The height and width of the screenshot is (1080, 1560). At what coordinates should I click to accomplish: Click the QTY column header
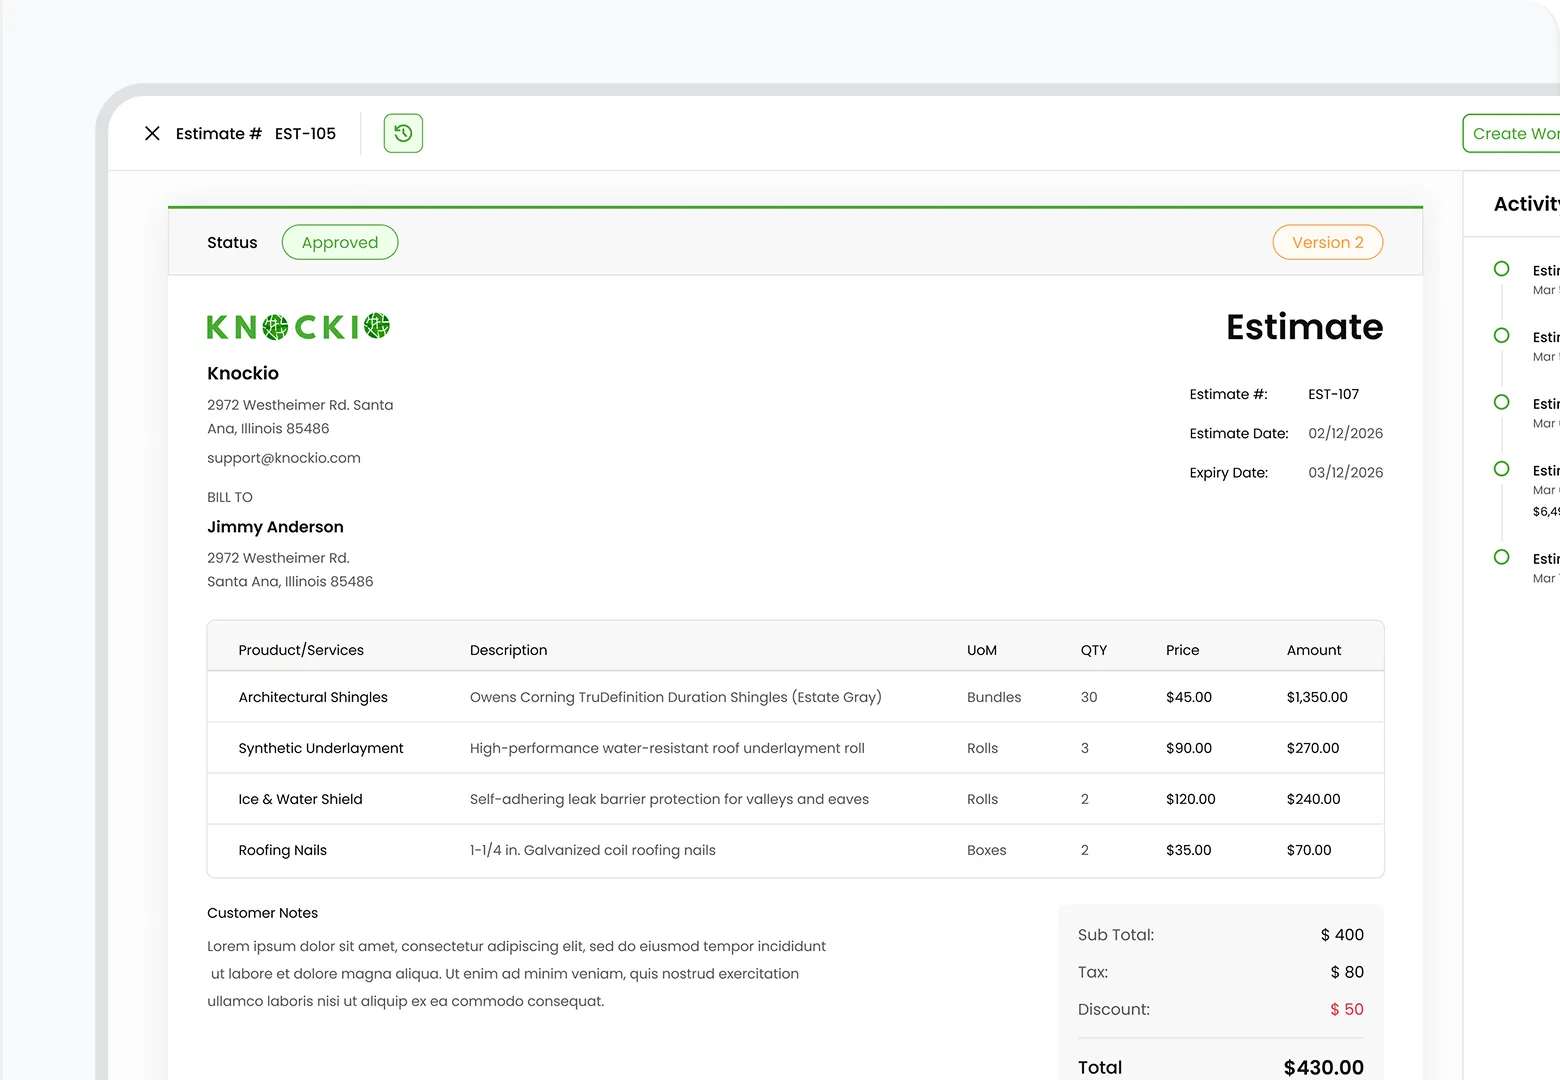[x=1094, y=650]
